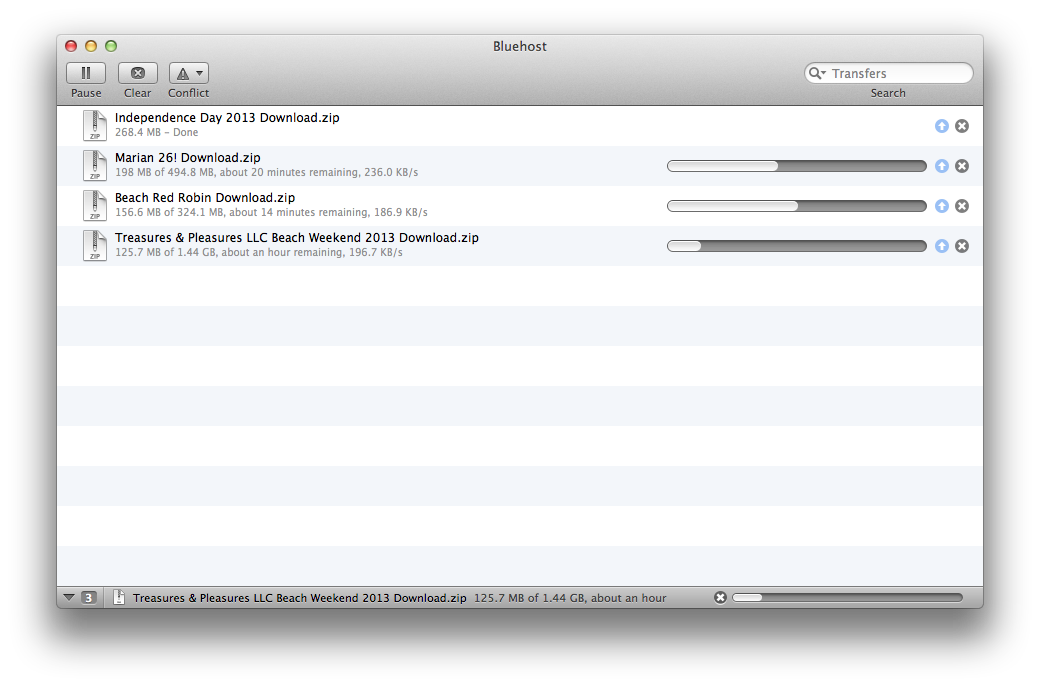Select the Marian 26! Download.zip file name

click(x=188, y=158)
